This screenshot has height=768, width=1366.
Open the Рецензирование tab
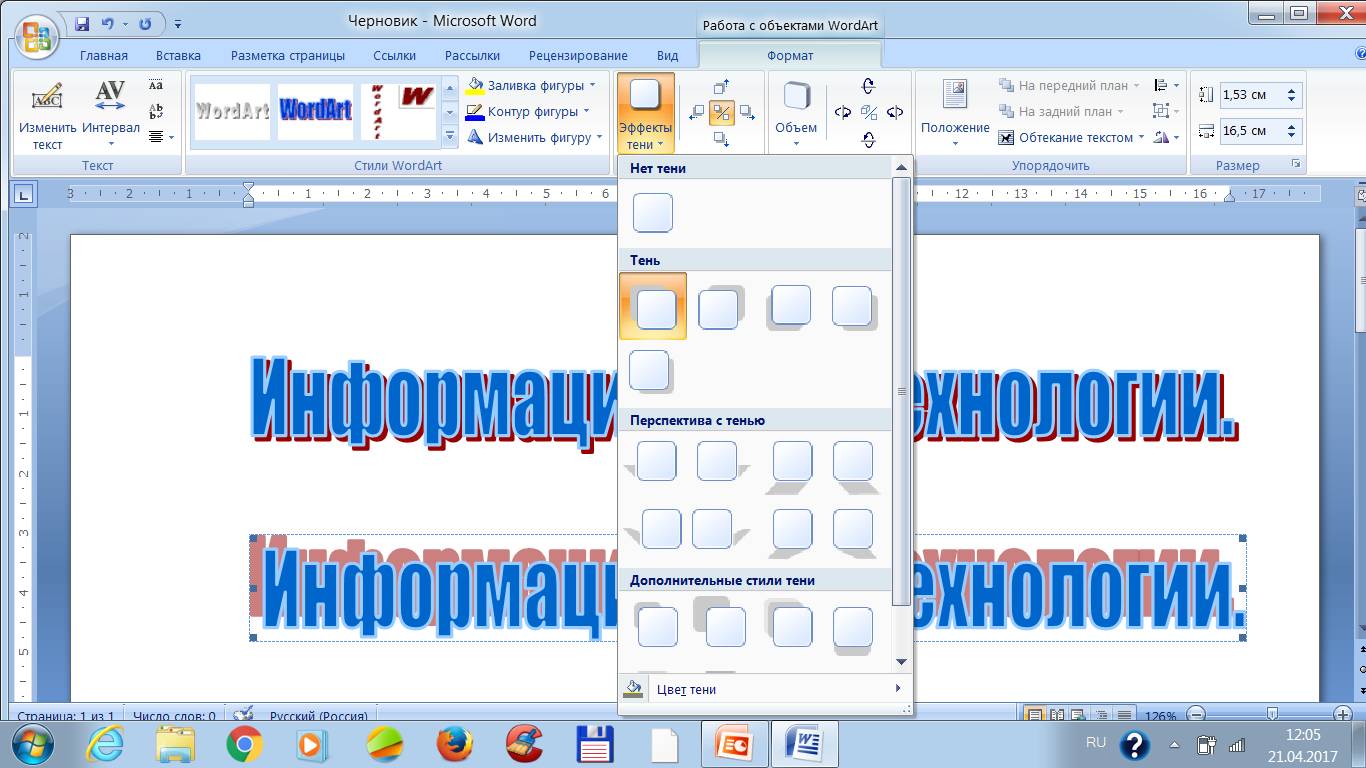point(578,55)
